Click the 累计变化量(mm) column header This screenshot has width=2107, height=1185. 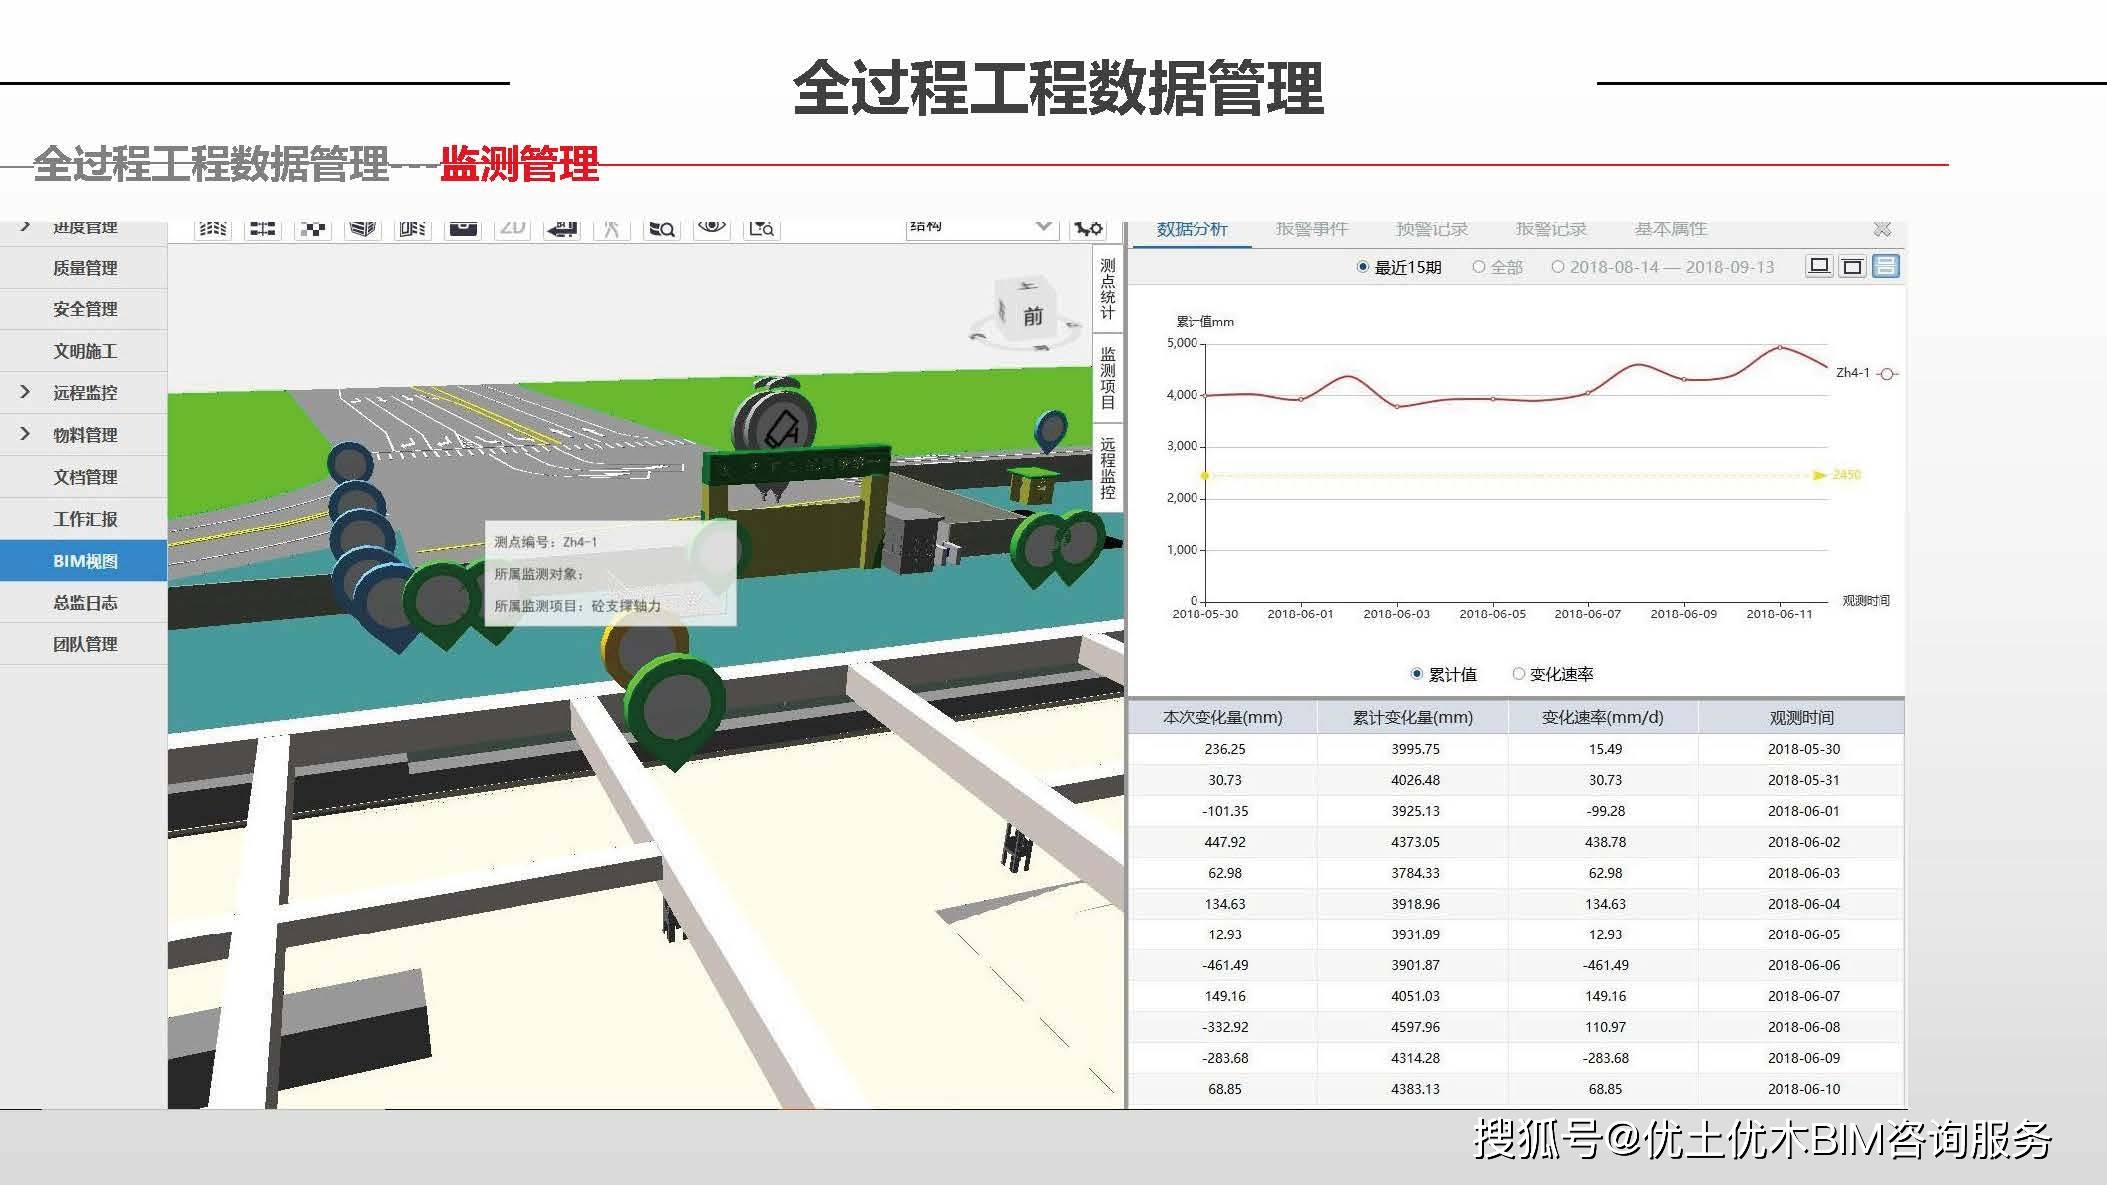point(1412,717)
